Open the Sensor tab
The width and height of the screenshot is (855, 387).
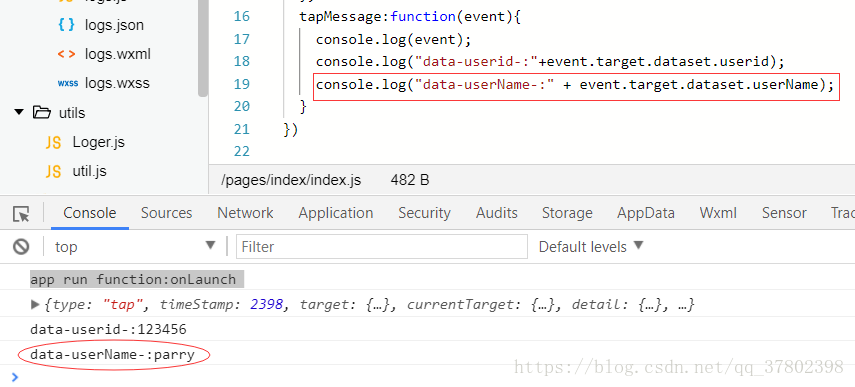(784, 213)
